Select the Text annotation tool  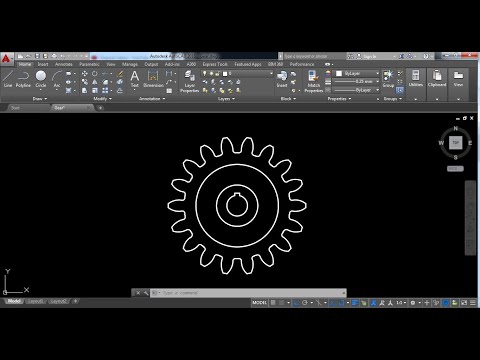(135, 79)
